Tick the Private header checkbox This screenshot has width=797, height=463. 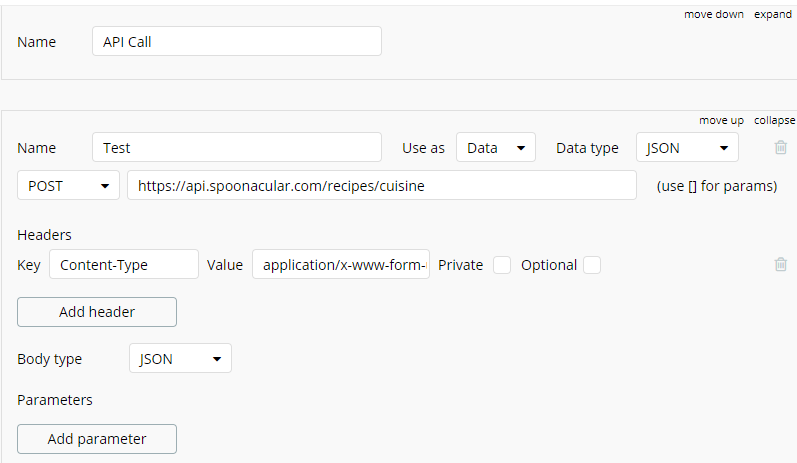[x=502, y=265]
